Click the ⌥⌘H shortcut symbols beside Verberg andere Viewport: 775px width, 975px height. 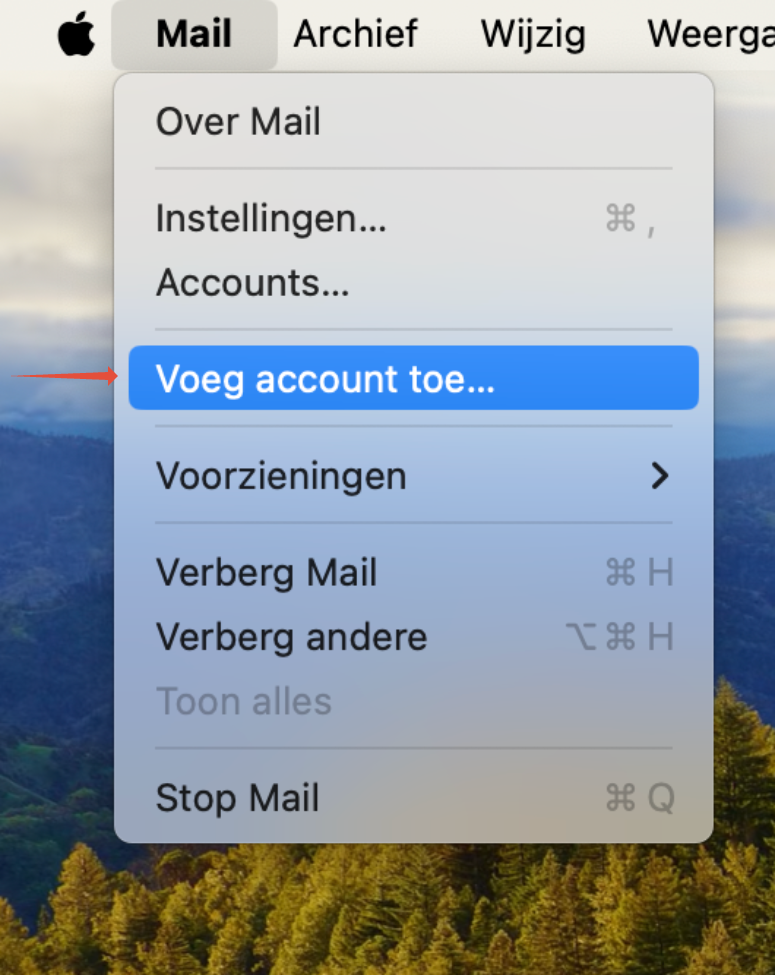[x=620, y=637]
